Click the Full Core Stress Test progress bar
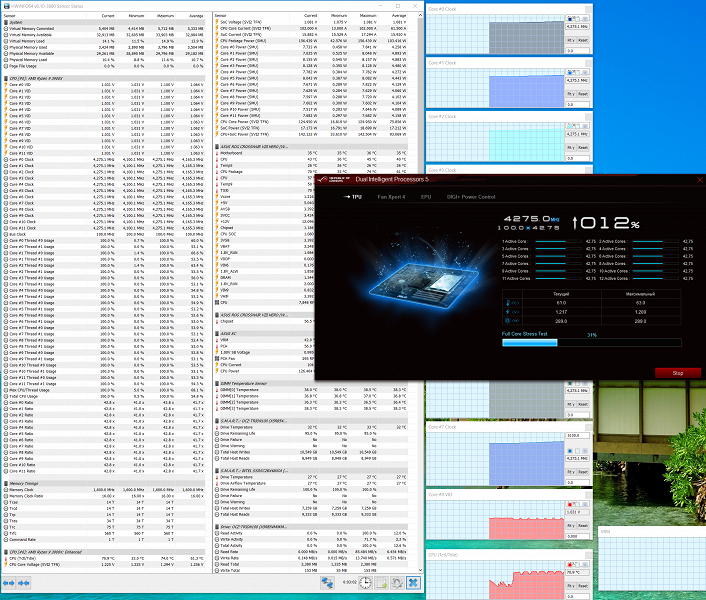 [x=591, y=343]
